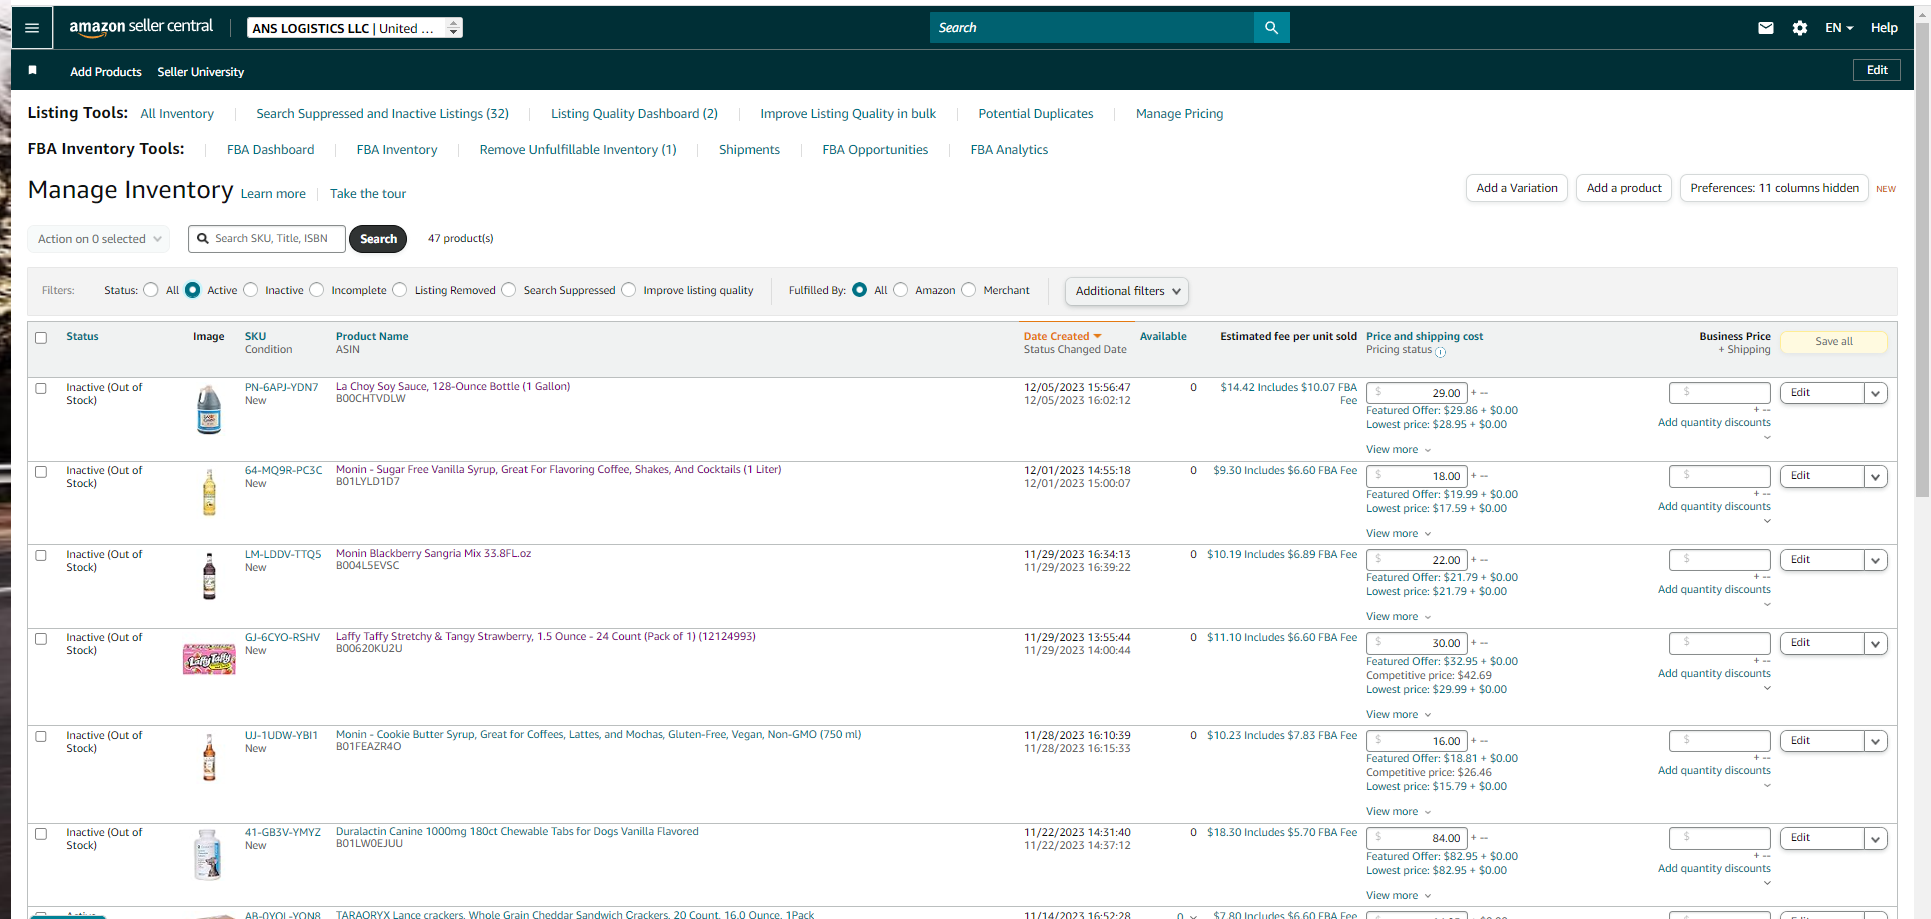Open Add quantity discounts for Monin Vanilla row
The image size is (1931, 919).
pos(1714,507)
